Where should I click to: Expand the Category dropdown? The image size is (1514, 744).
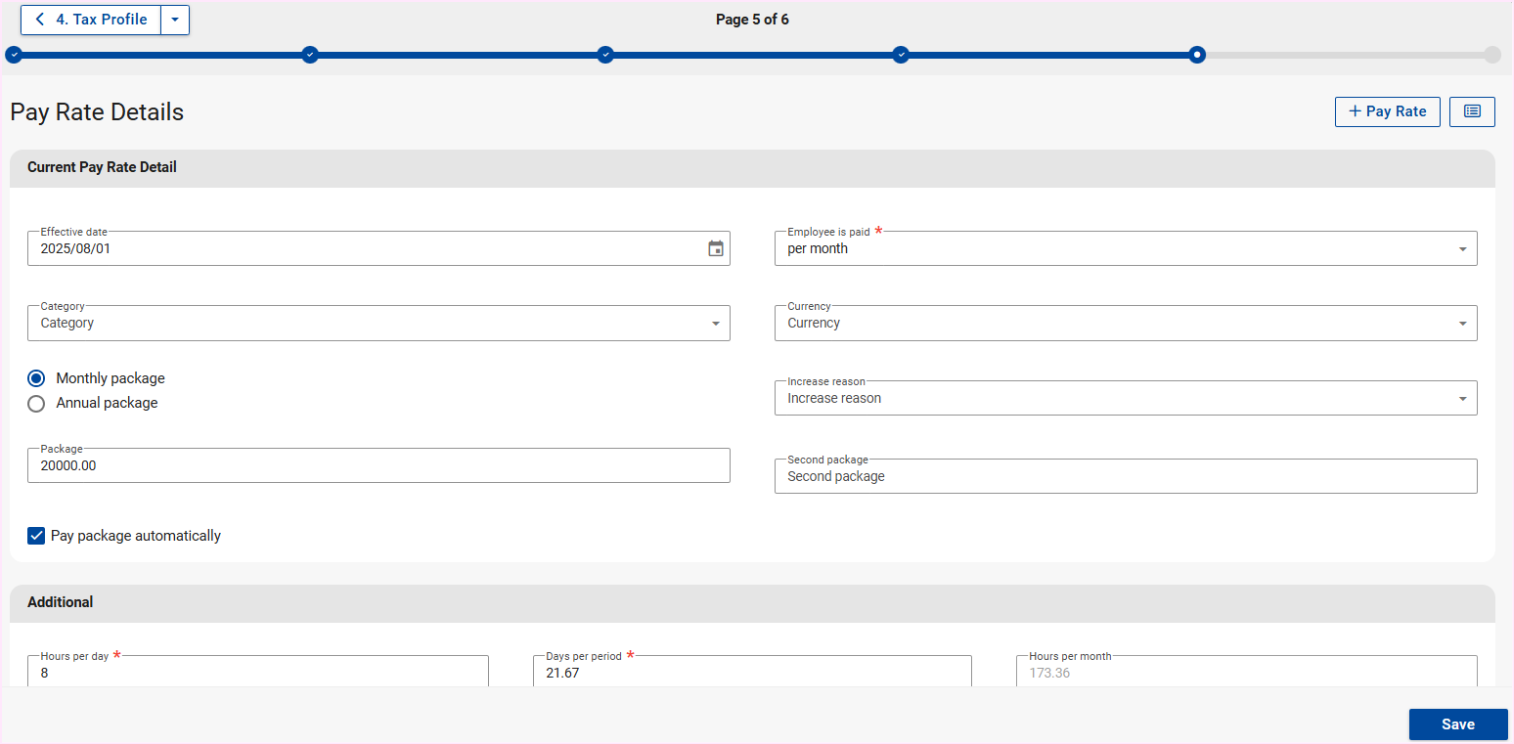(x=378, y=323)
